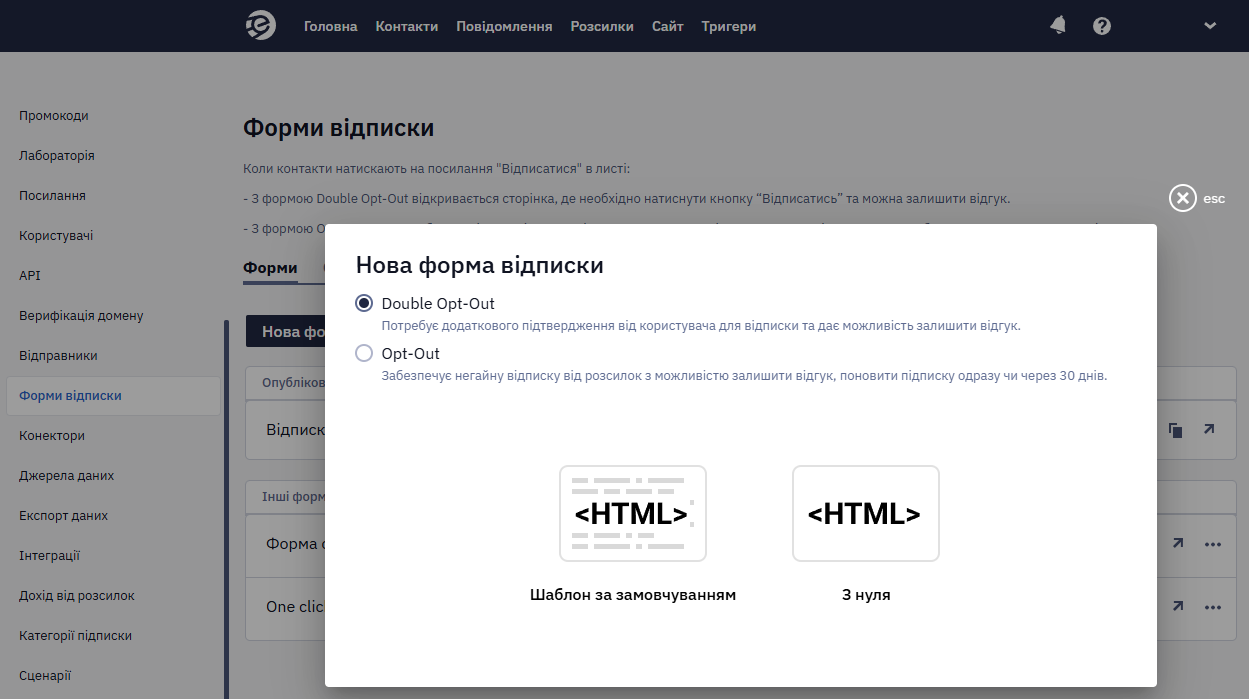Go to Користувачі in sidebar
The image size is (1249, 699).
click(56, 236)
